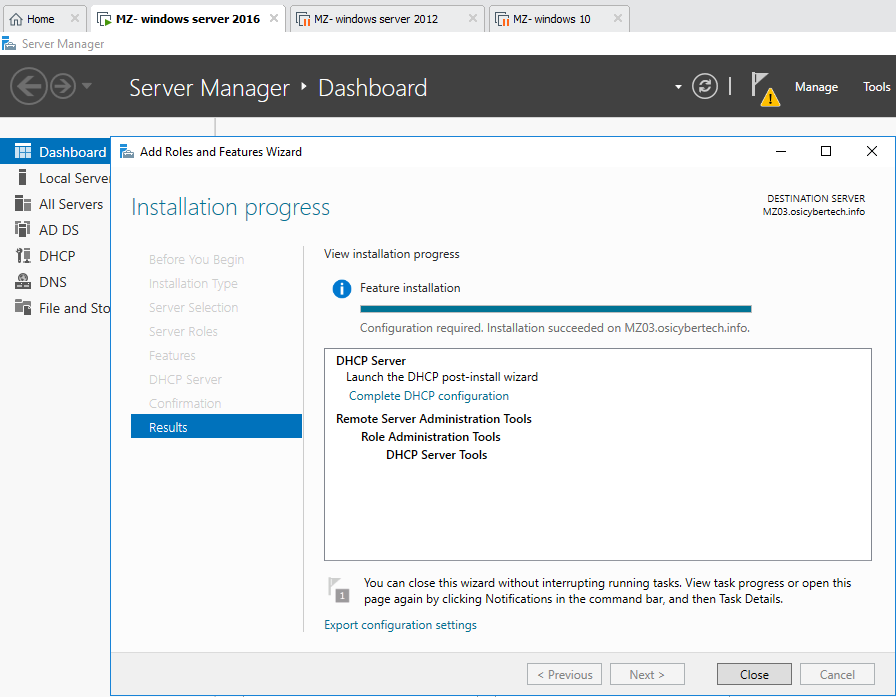Click the feature installation progress bar
This screenshot has height=697, width=896.
[x=555, y=309]
